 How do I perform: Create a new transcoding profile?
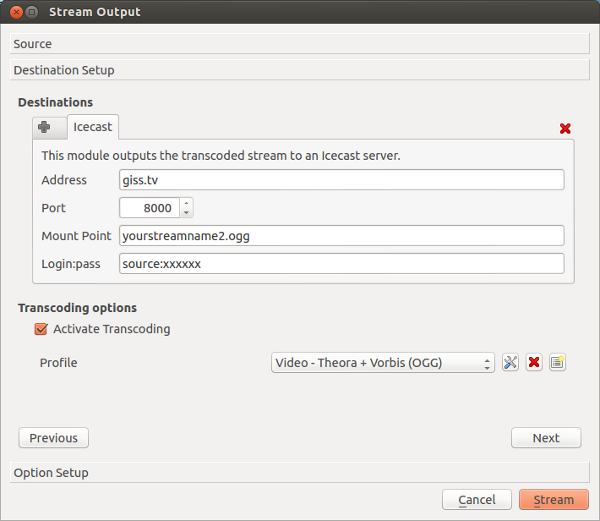(x=558, y=362)
